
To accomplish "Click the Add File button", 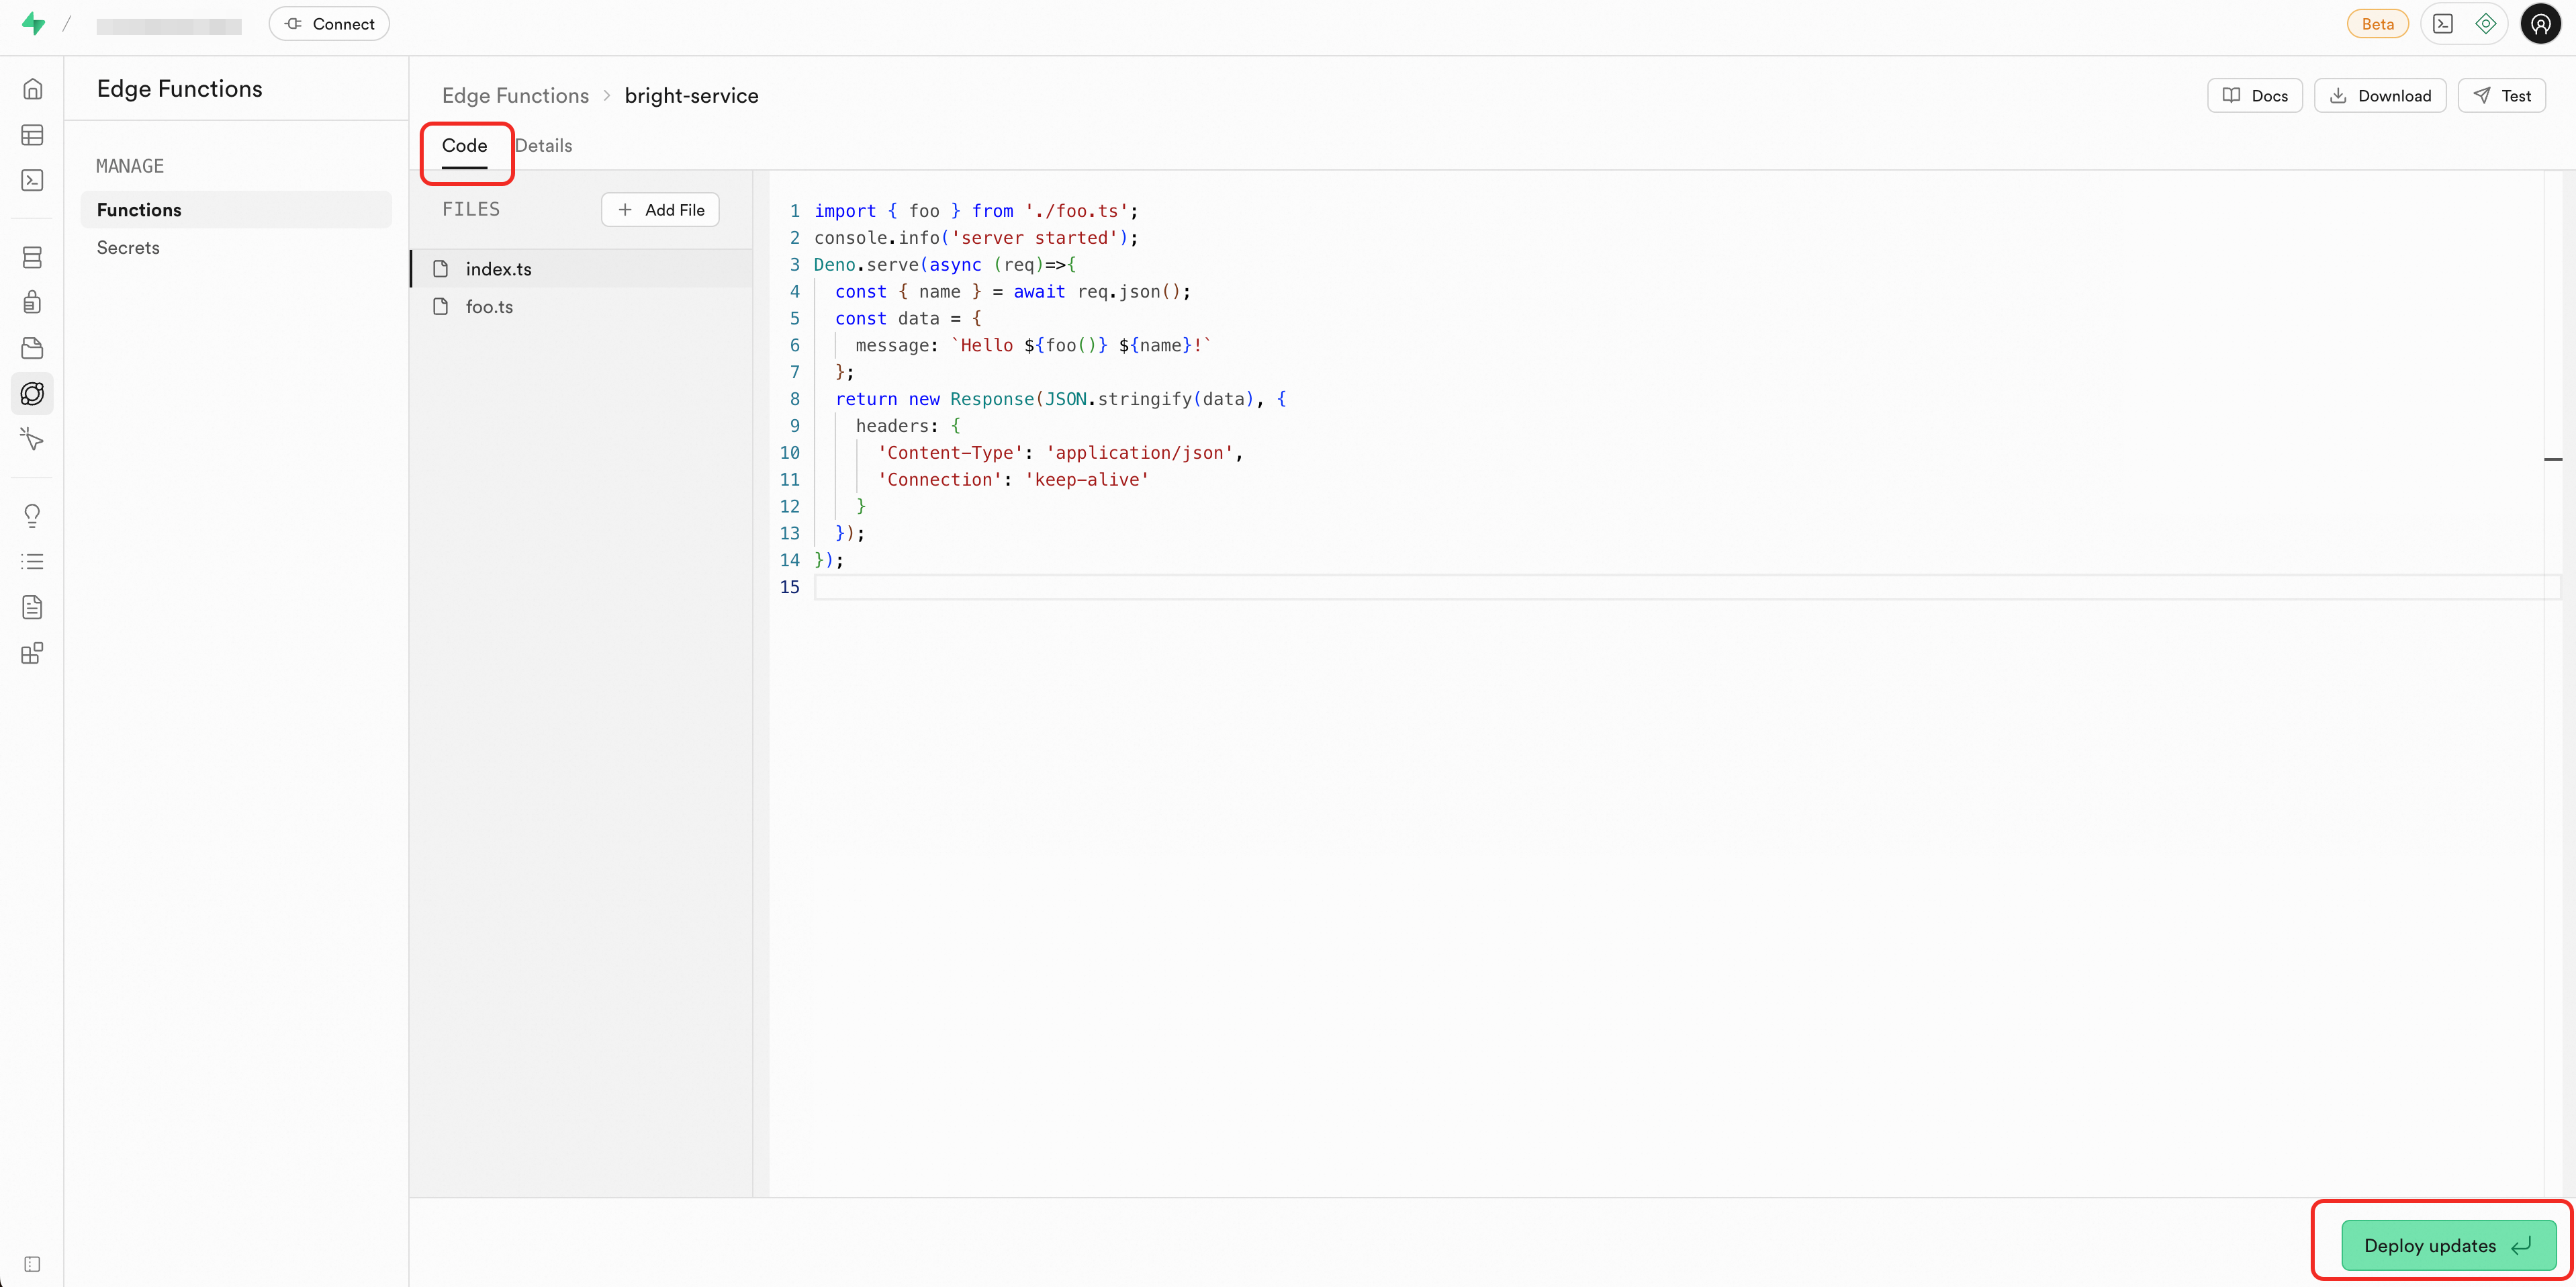I will tap(660, 210).
